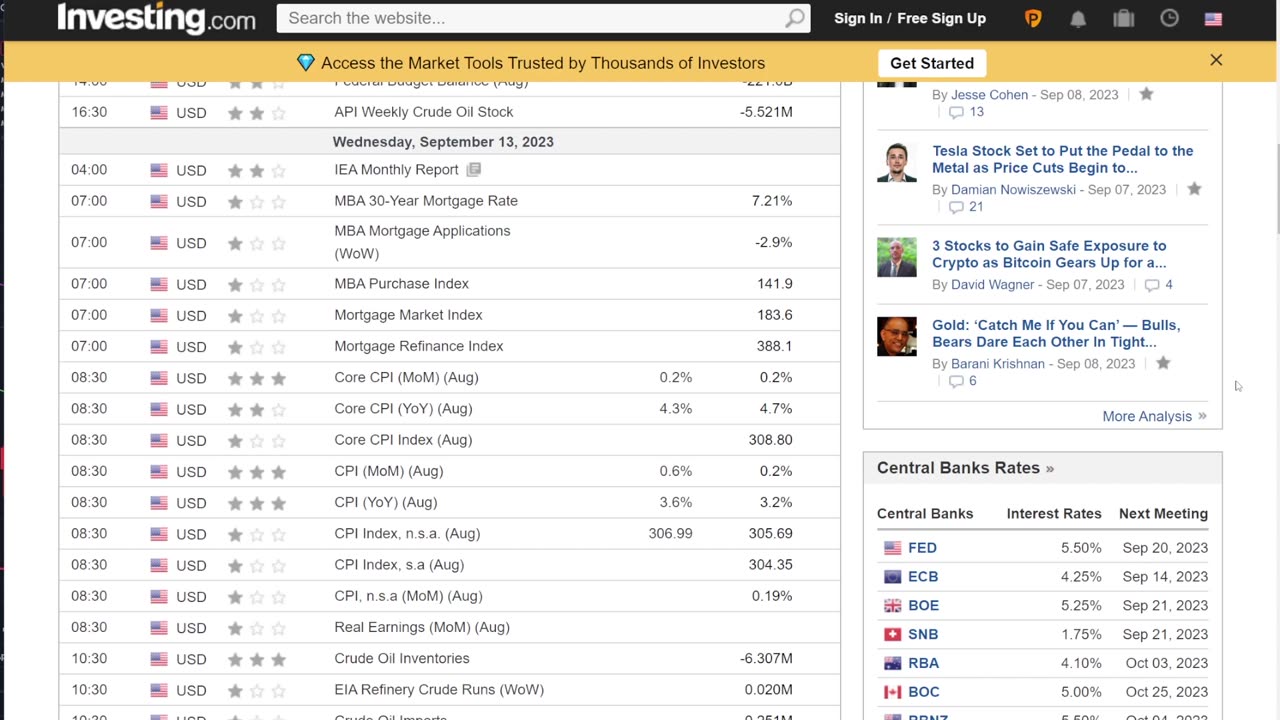Open the Tesla Stock price cuts article
This screenshot has height=720, width=1280.
pyautogui.click(x=1062, y=159)
